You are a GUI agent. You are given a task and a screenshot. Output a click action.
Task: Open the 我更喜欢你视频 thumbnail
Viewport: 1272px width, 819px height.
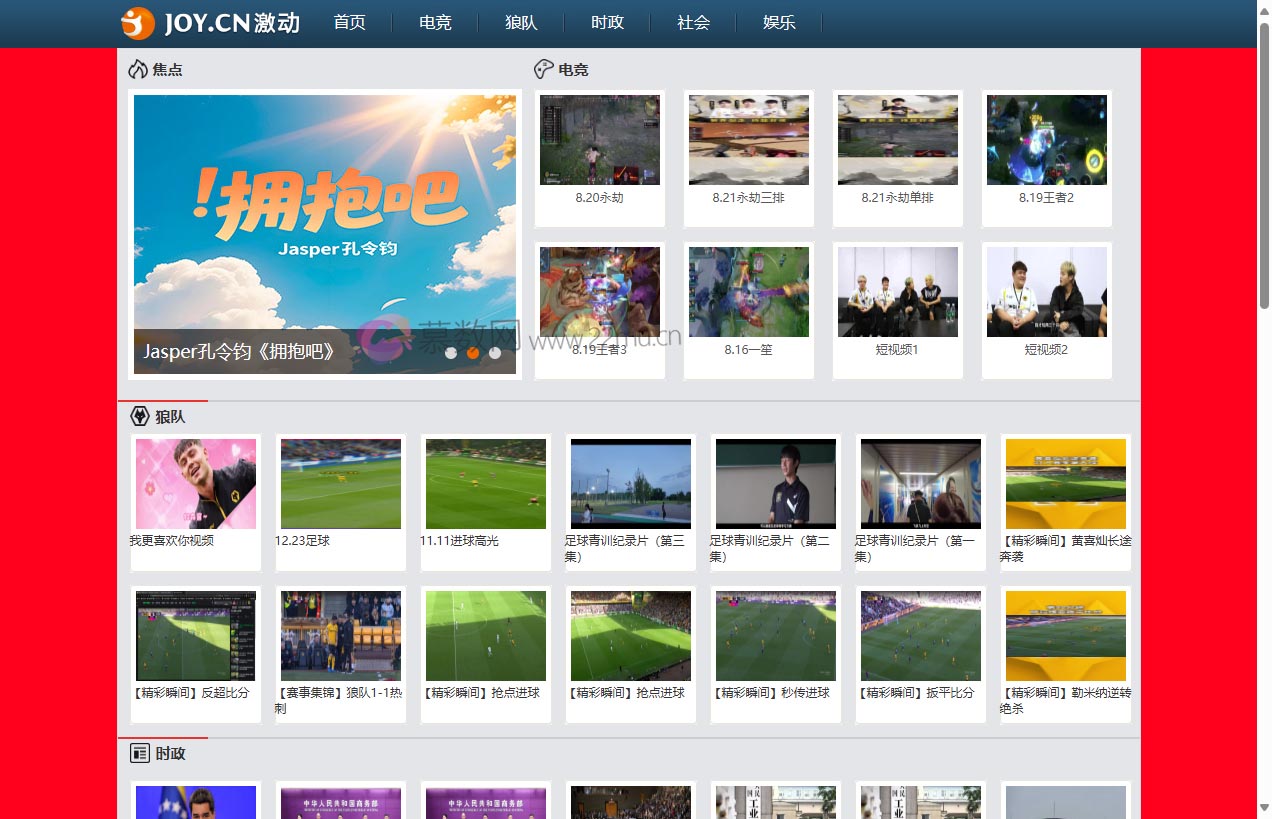[x=196, y=484]
